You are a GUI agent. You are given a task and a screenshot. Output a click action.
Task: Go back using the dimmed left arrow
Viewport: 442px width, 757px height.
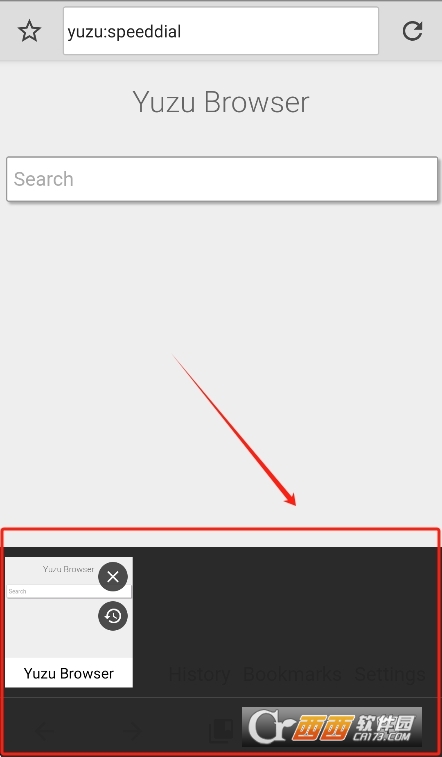(45, 731)
